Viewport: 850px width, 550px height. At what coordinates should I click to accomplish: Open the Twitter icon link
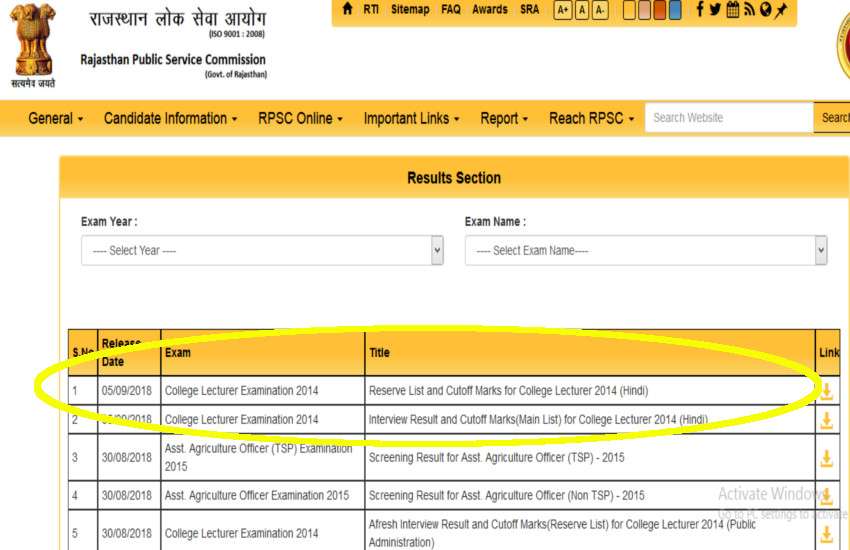coord(716,10)
